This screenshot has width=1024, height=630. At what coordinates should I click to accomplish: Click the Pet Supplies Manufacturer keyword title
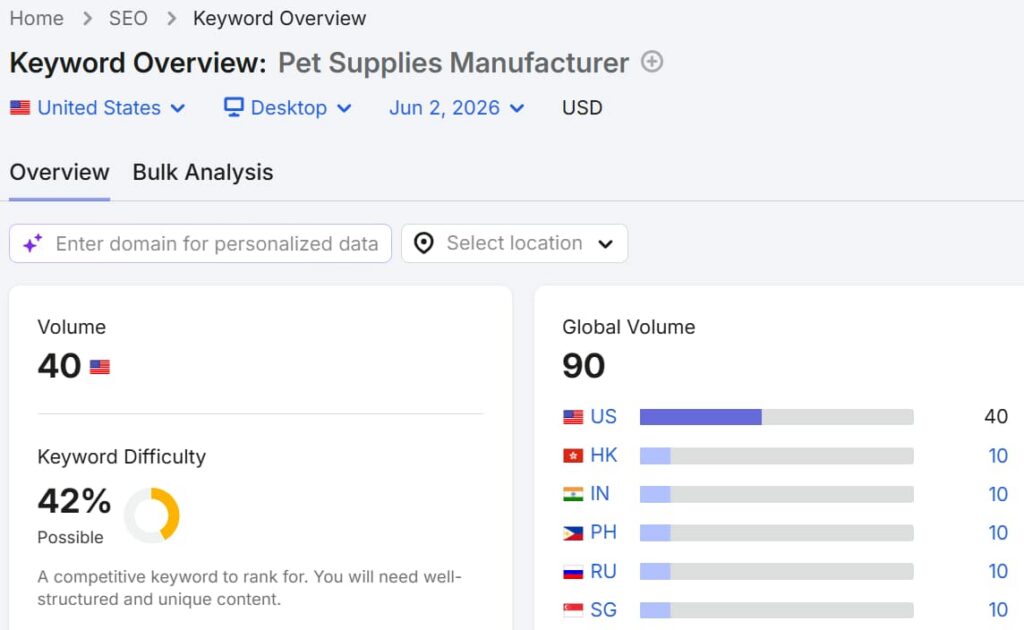(x=454, y=63)
